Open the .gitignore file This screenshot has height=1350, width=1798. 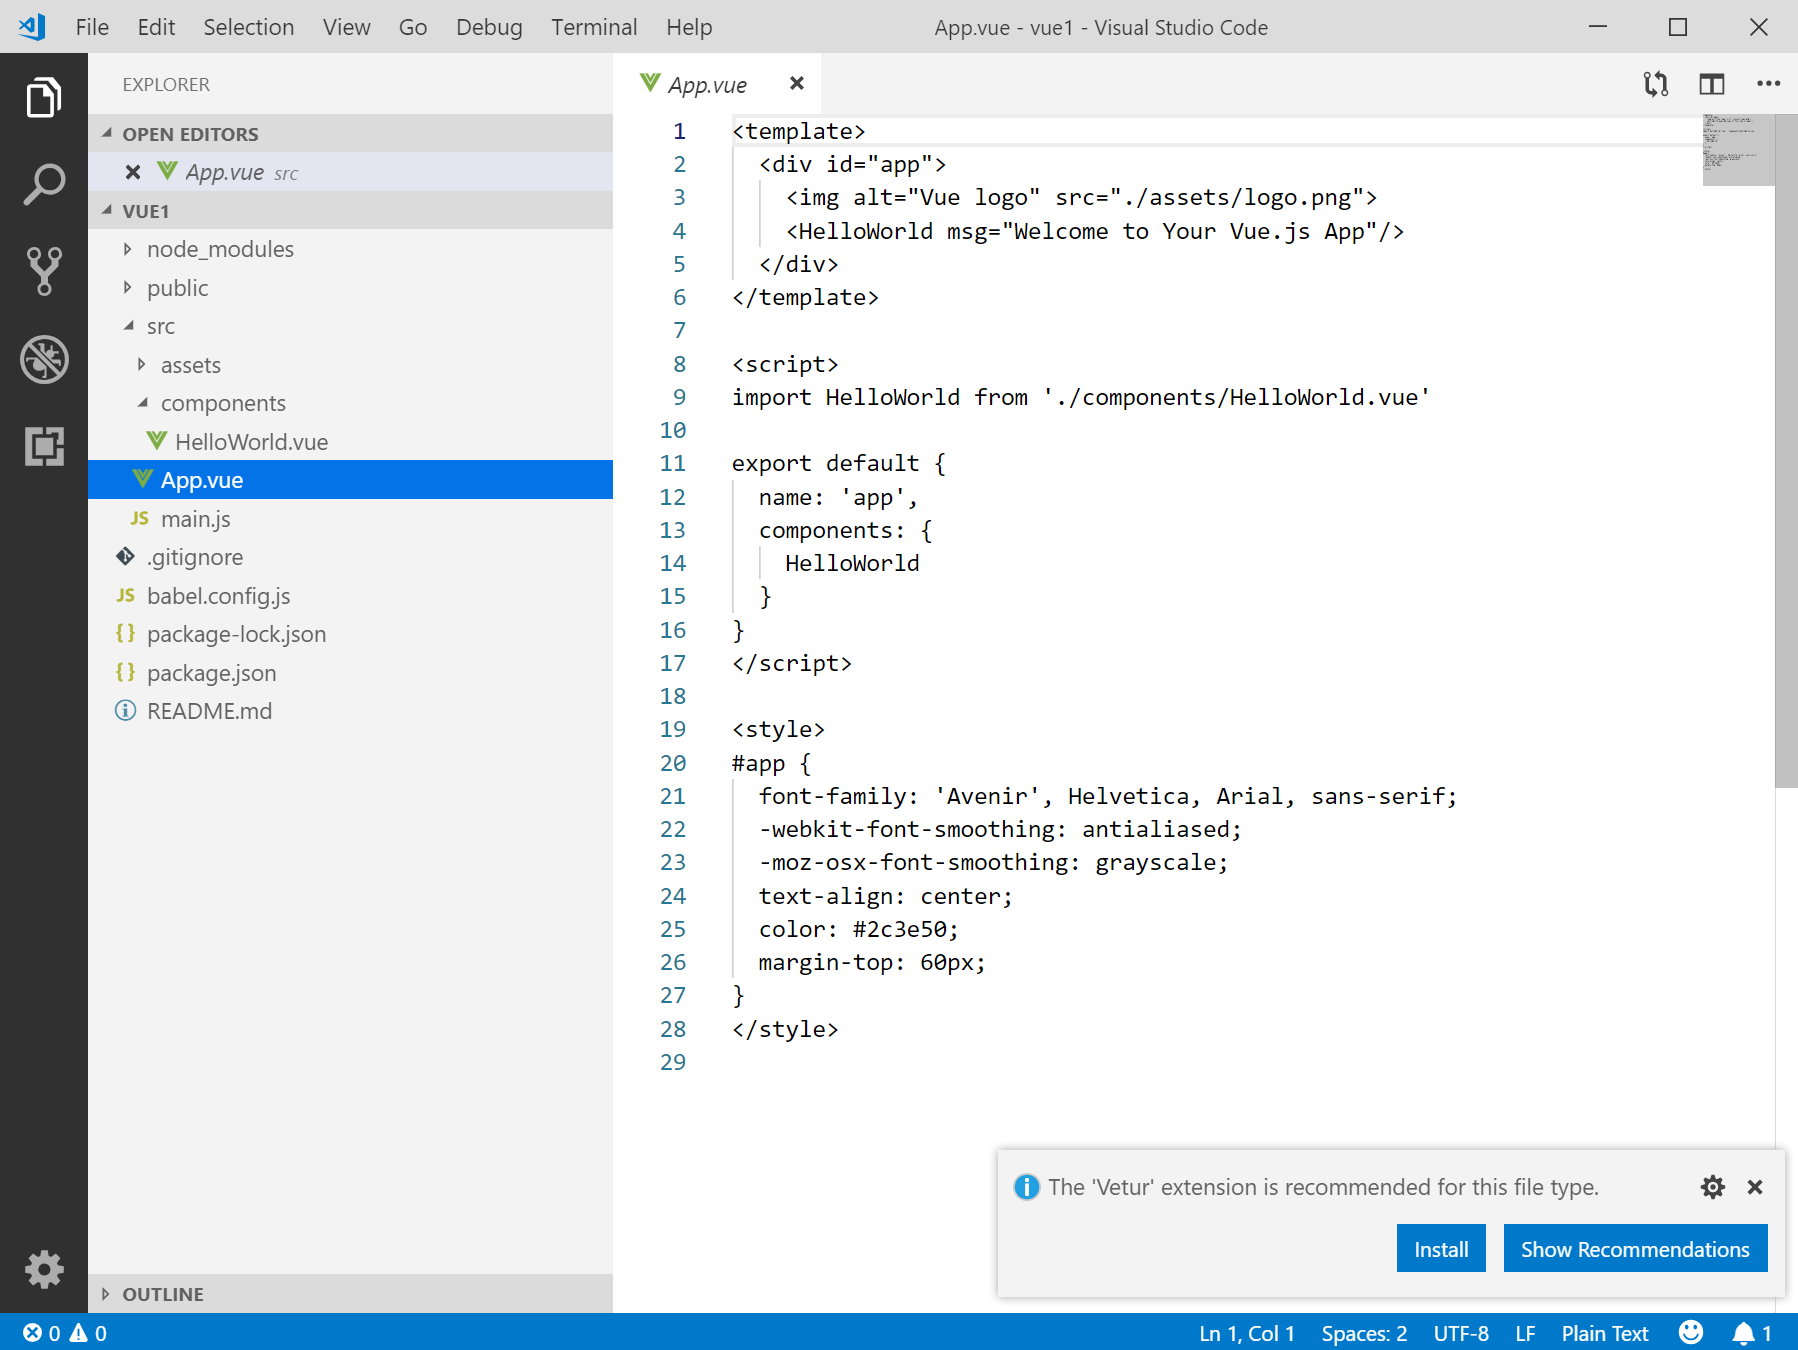tap(350, 557)
